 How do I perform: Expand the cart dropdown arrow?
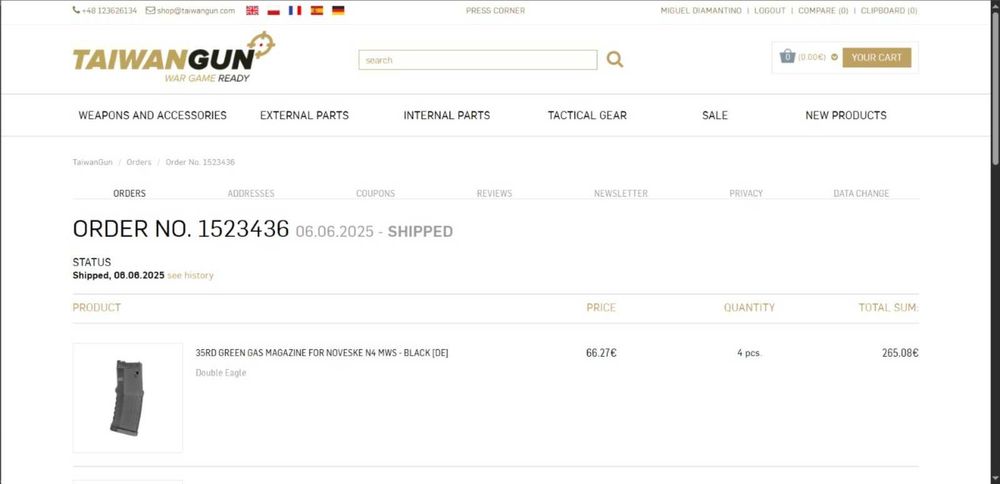(834, 57)
